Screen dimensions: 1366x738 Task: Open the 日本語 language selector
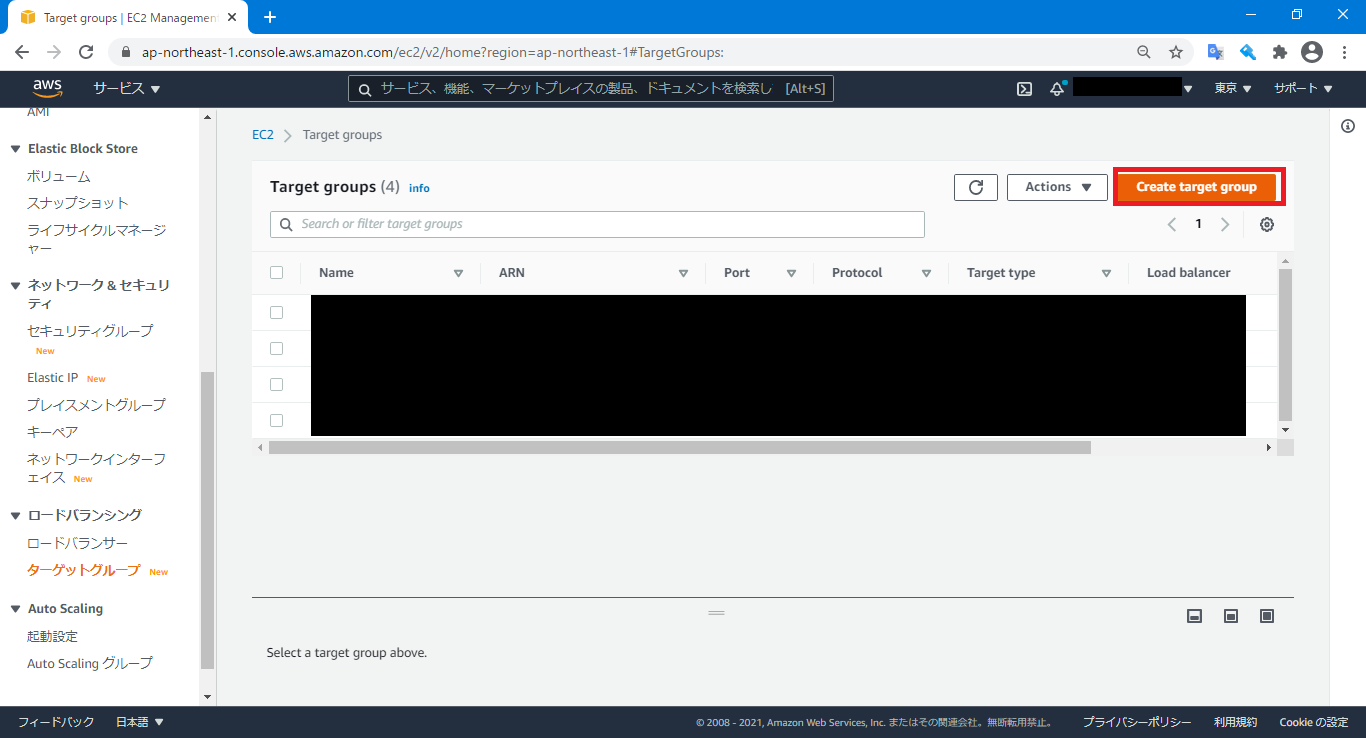140,722
